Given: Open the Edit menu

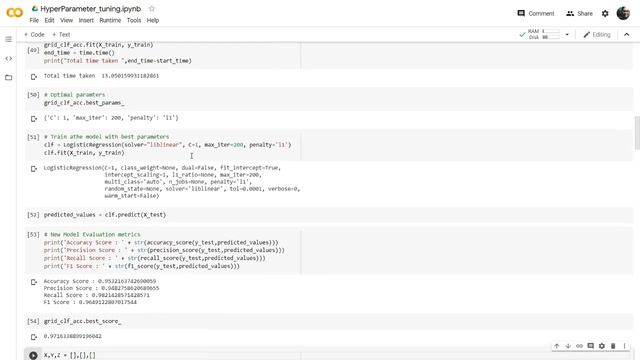Looking at the screenshot, I should 49,20.
